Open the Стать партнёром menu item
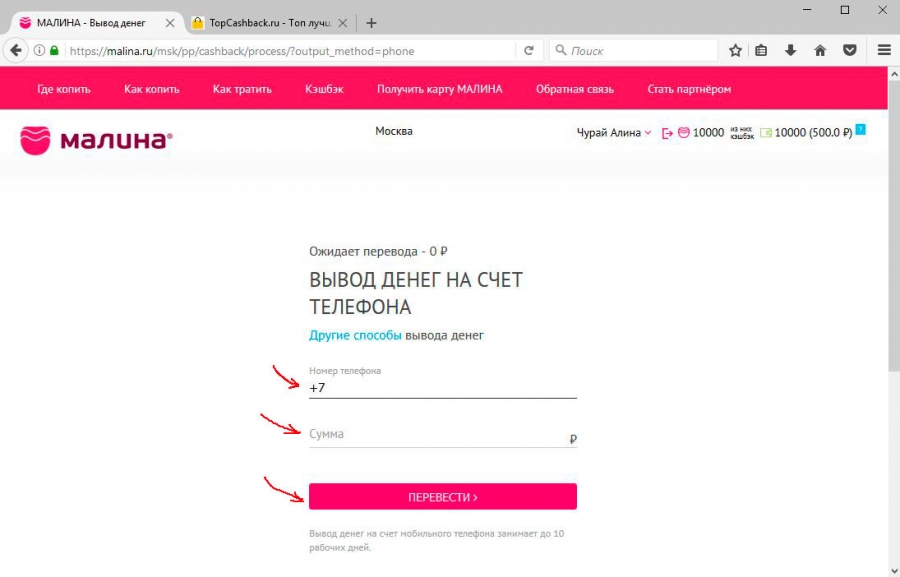 tap(689, 89)
